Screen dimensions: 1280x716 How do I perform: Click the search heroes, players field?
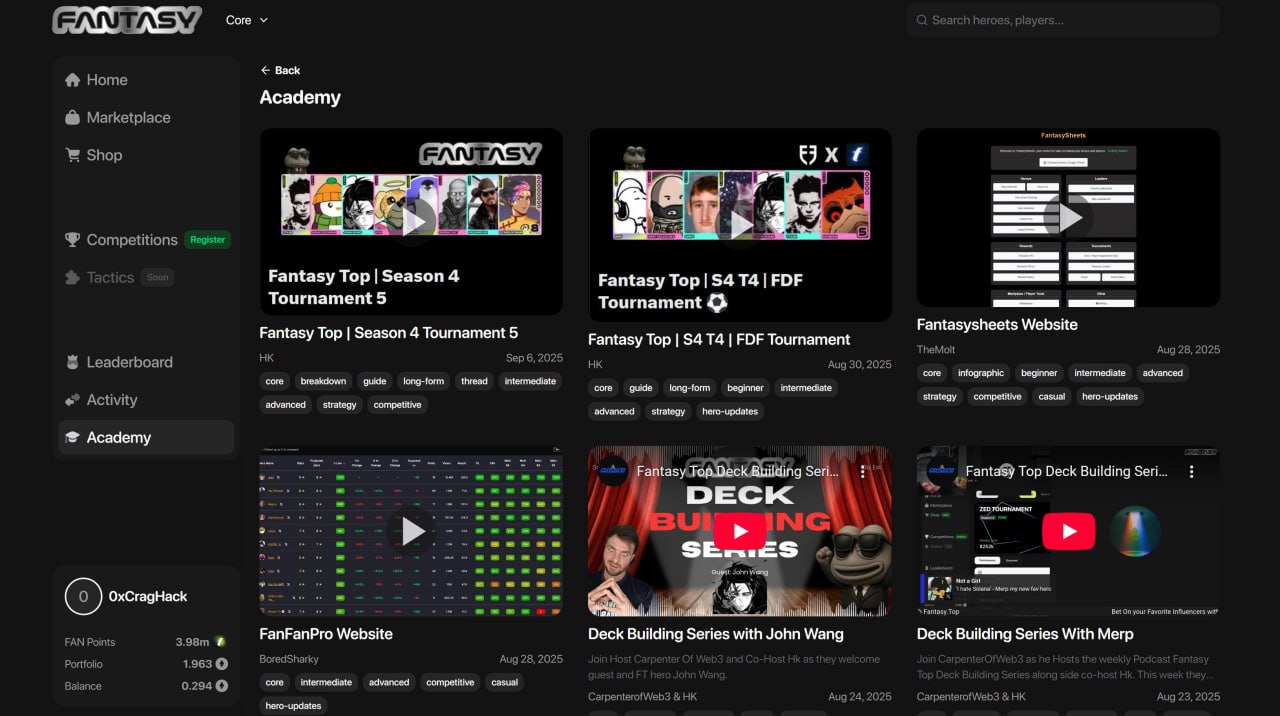point(1063,20)
